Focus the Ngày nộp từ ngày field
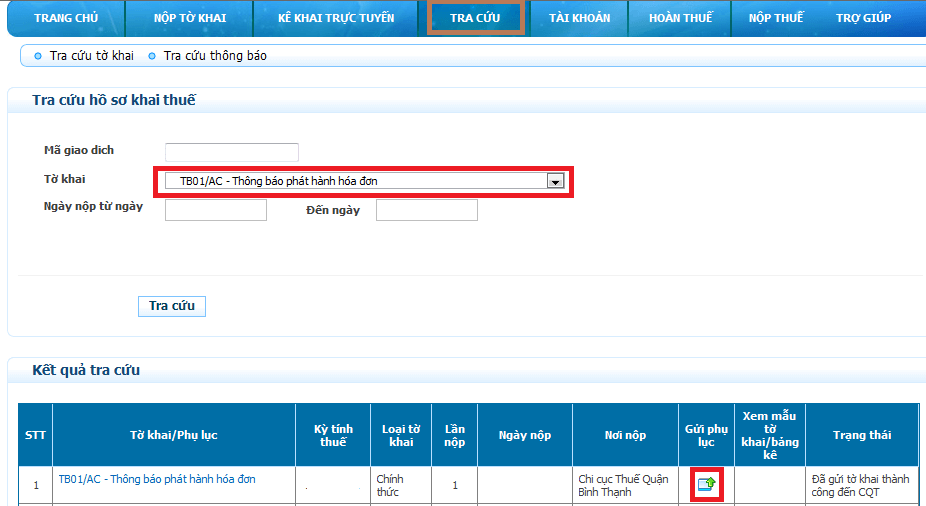 pyautogui.click(x=216, y=210)
